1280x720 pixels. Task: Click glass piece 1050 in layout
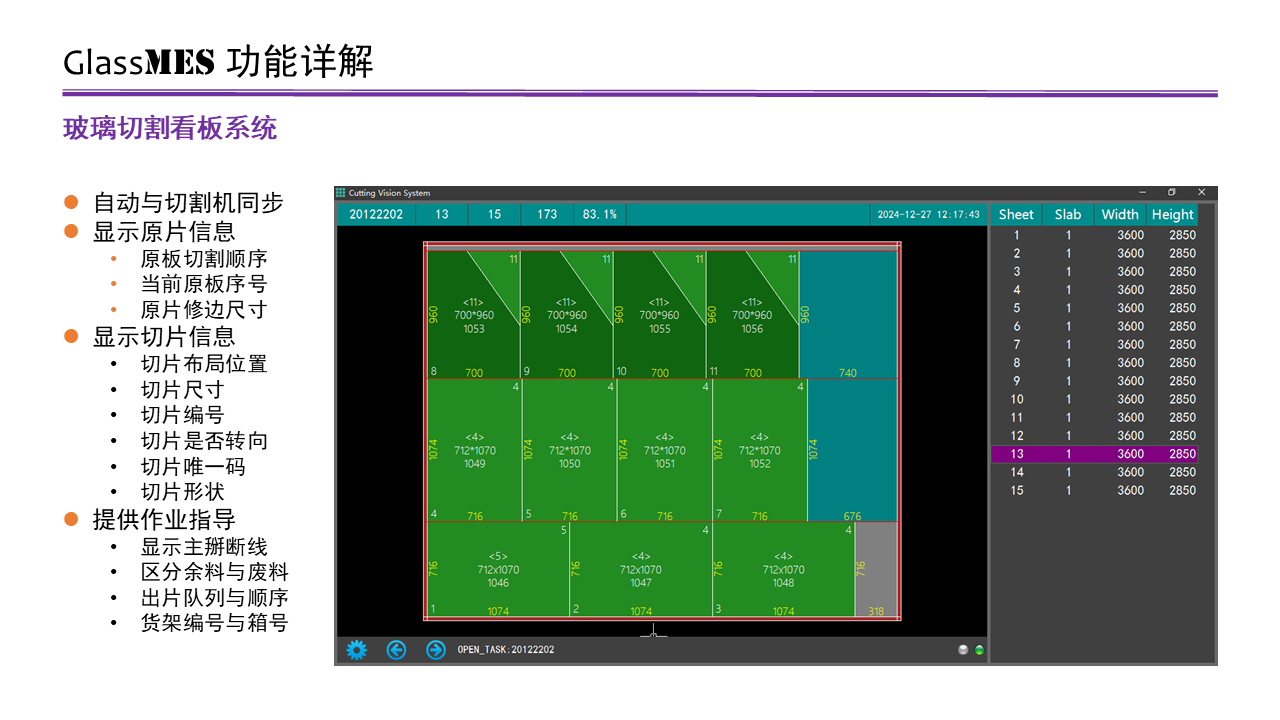[x=569, y=450]
